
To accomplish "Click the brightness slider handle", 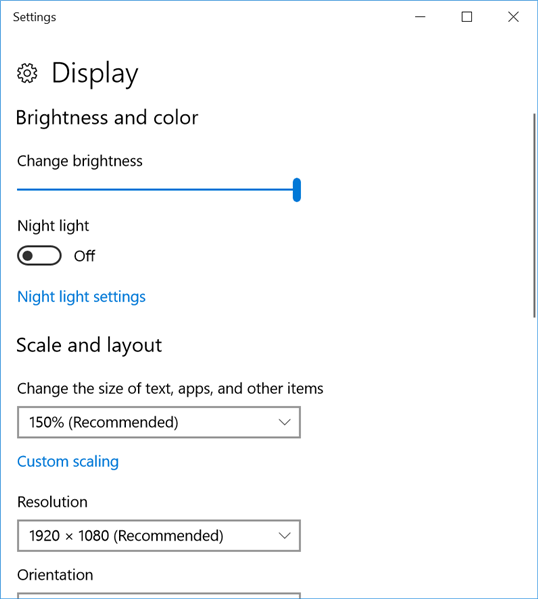I will click(x=297, y=189).
